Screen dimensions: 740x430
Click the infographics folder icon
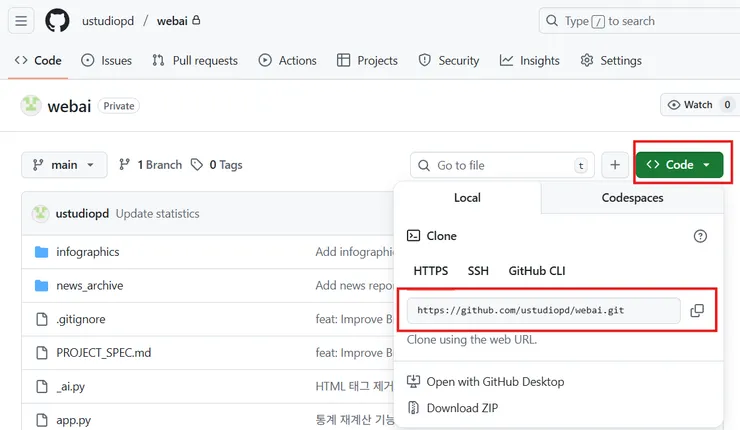pyautogui.click(x=42, y=252)
